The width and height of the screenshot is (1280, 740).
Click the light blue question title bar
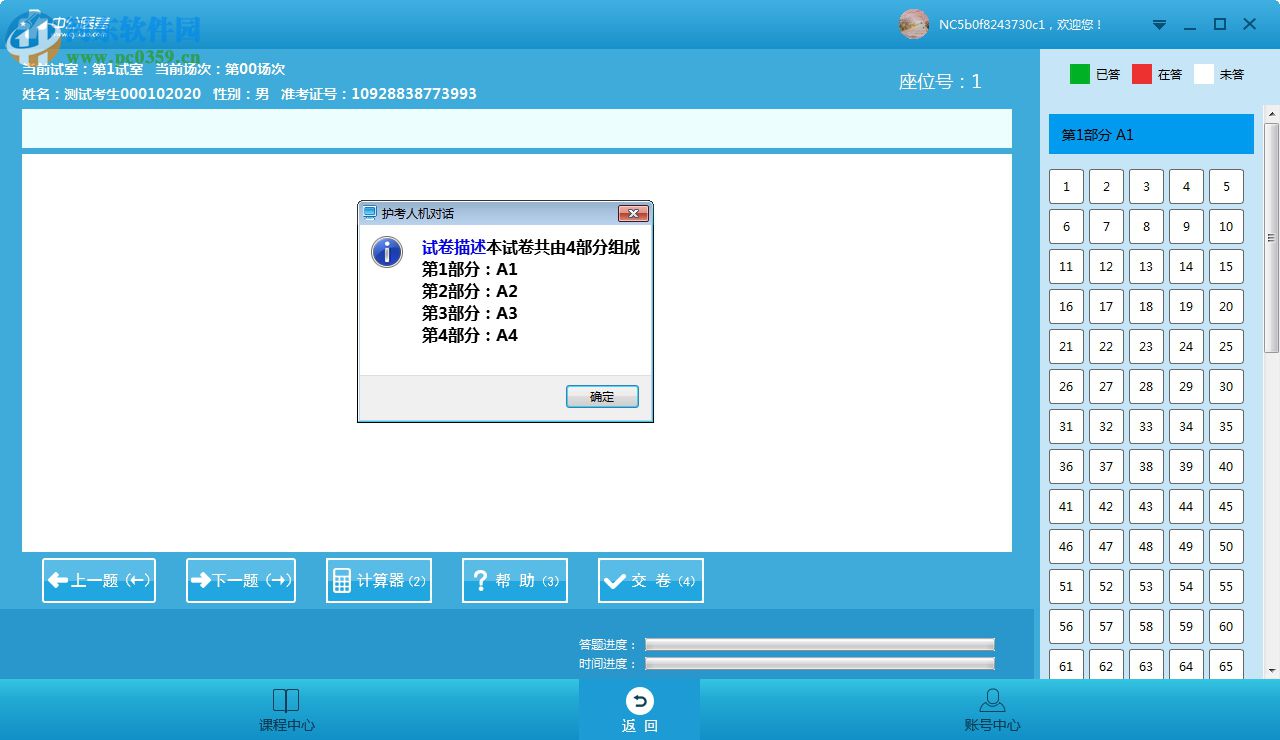[517, 129]
